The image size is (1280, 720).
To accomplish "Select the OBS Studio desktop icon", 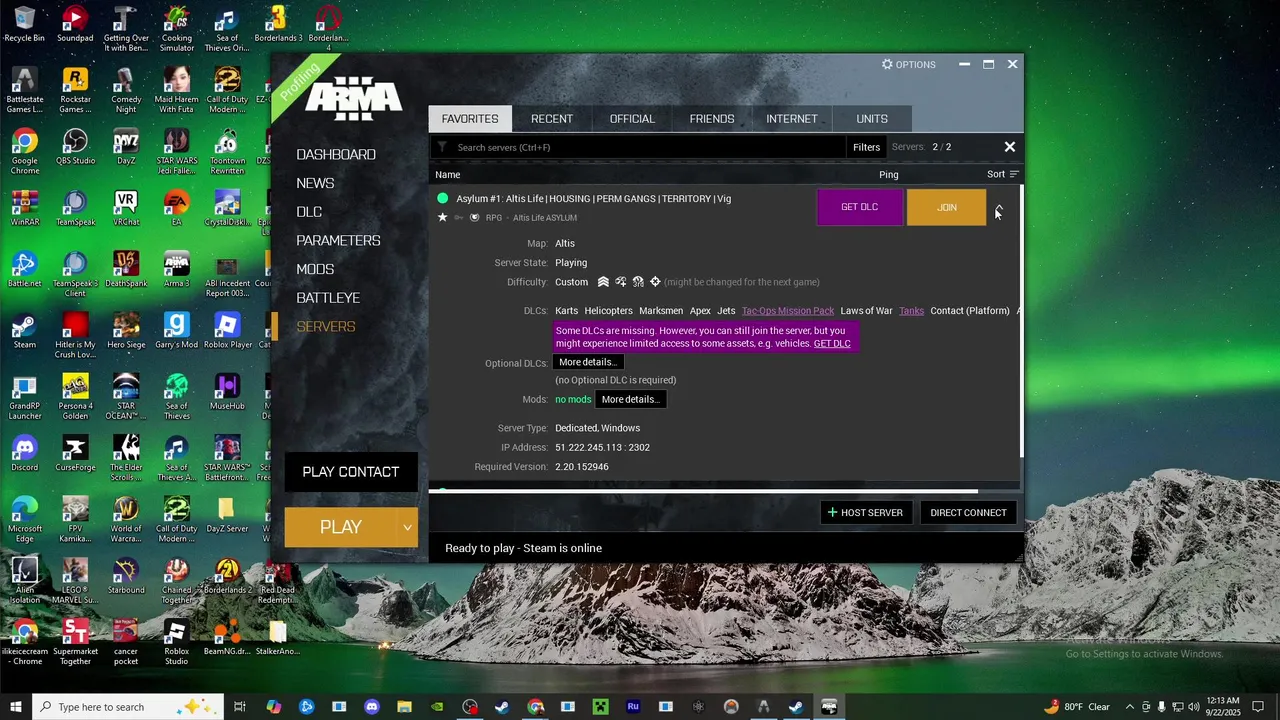I will tap(75, 147).
